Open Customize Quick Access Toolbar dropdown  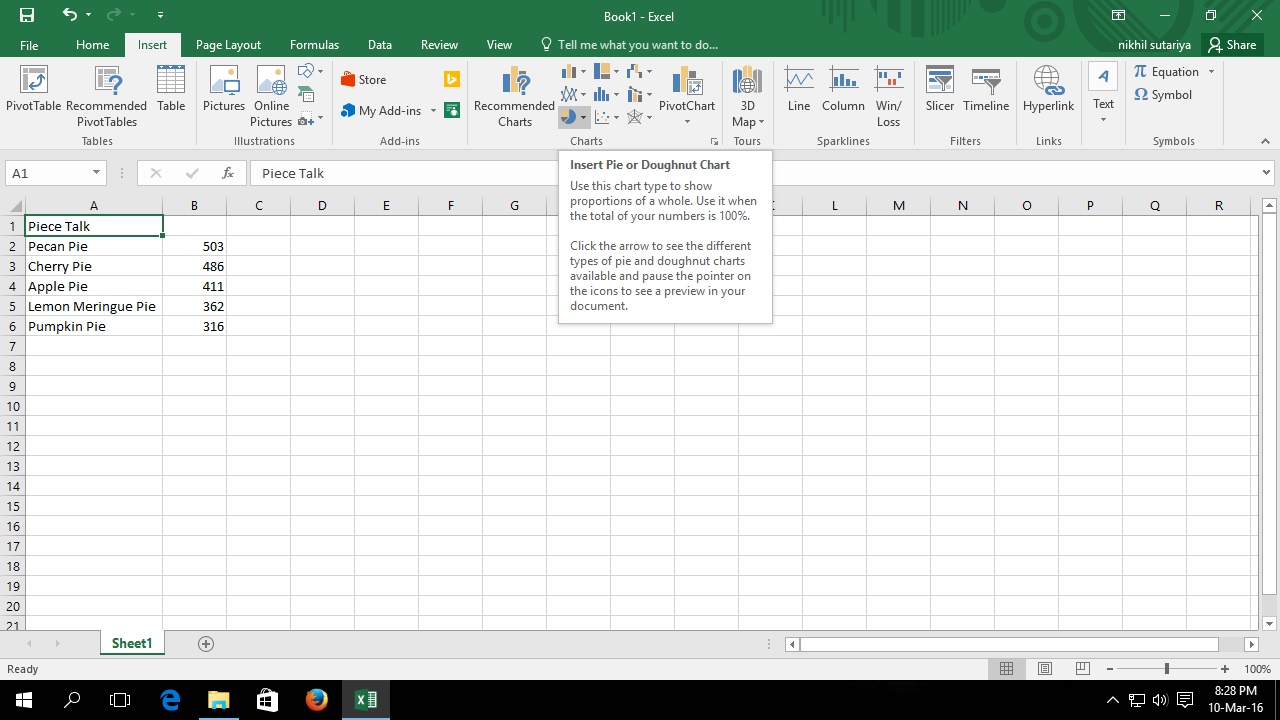[162, 16]
